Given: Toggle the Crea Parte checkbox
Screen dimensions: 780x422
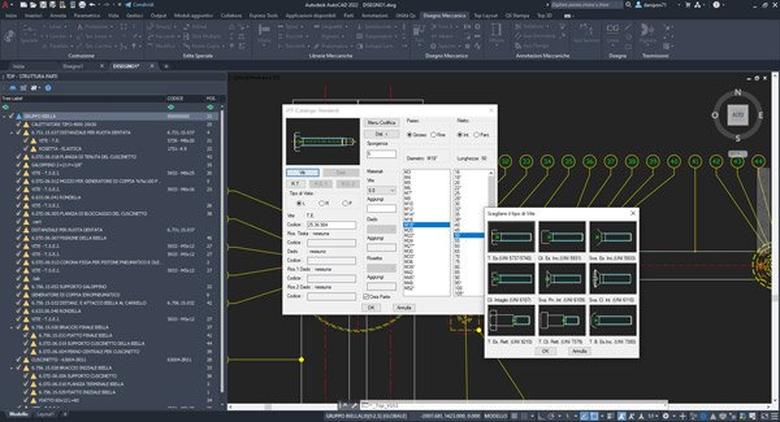Looking at the screenshot, I should pos(366,296).
